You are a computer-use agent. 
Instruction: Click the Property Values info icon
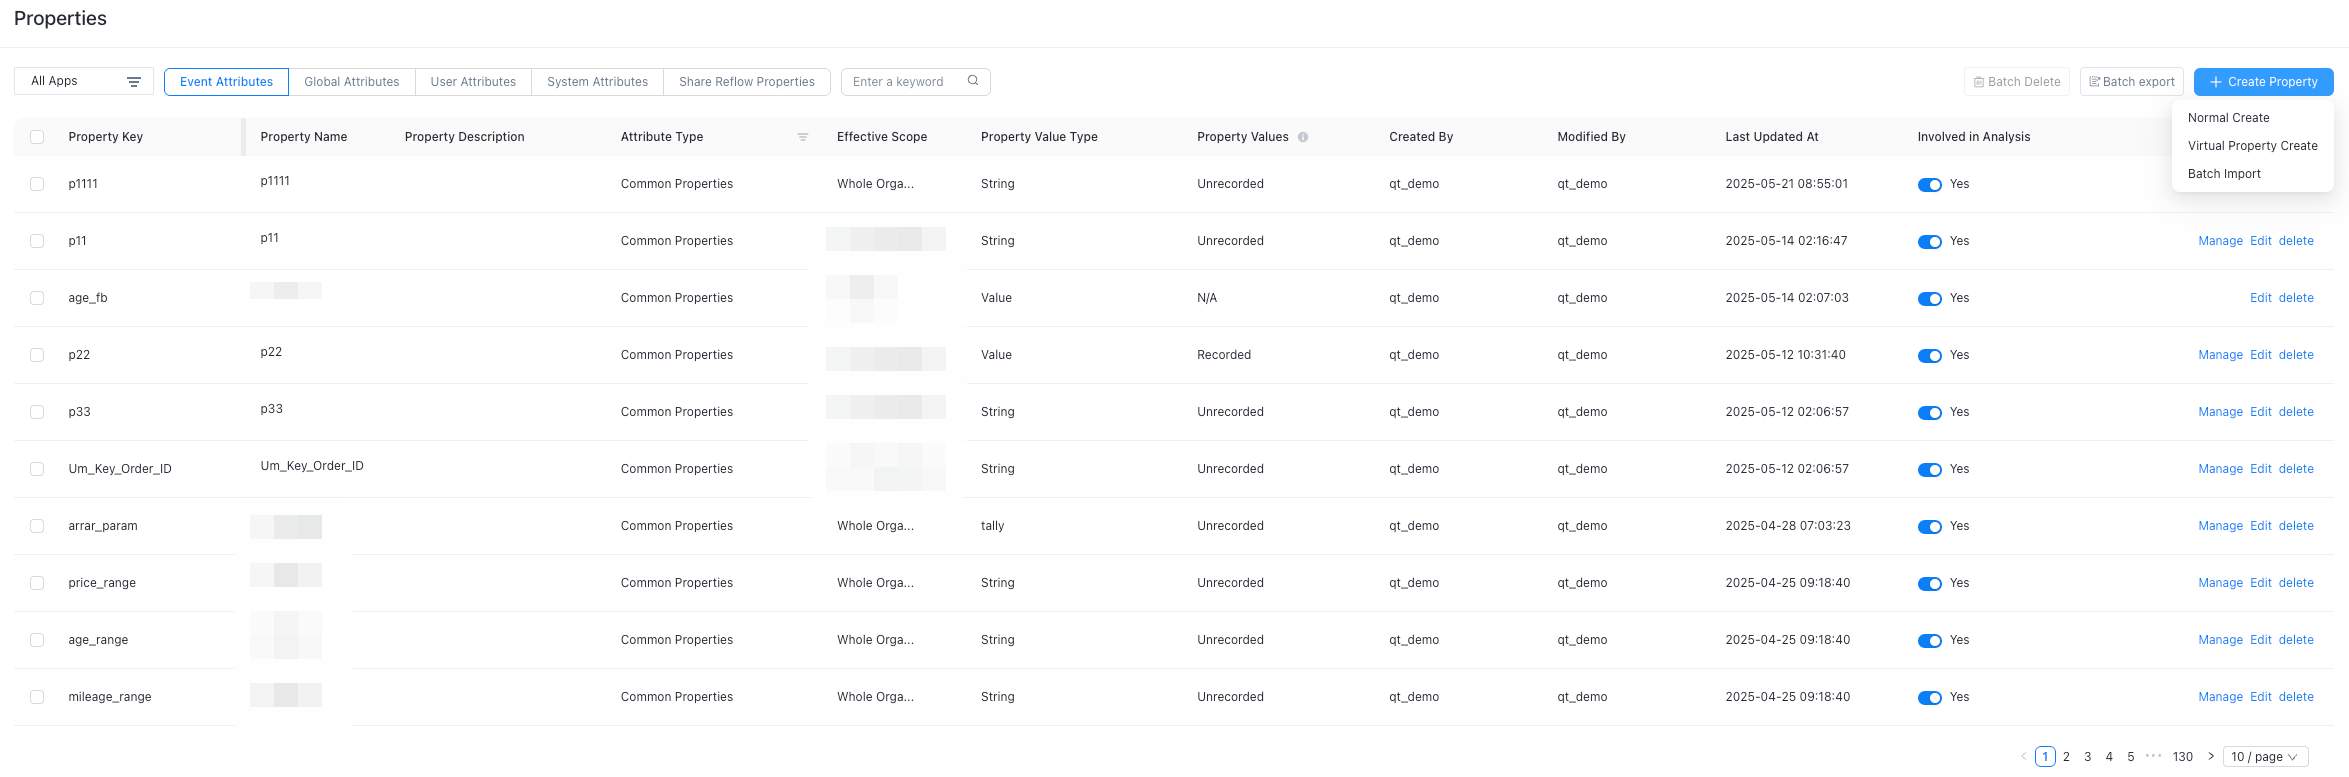click(1303, 137)
